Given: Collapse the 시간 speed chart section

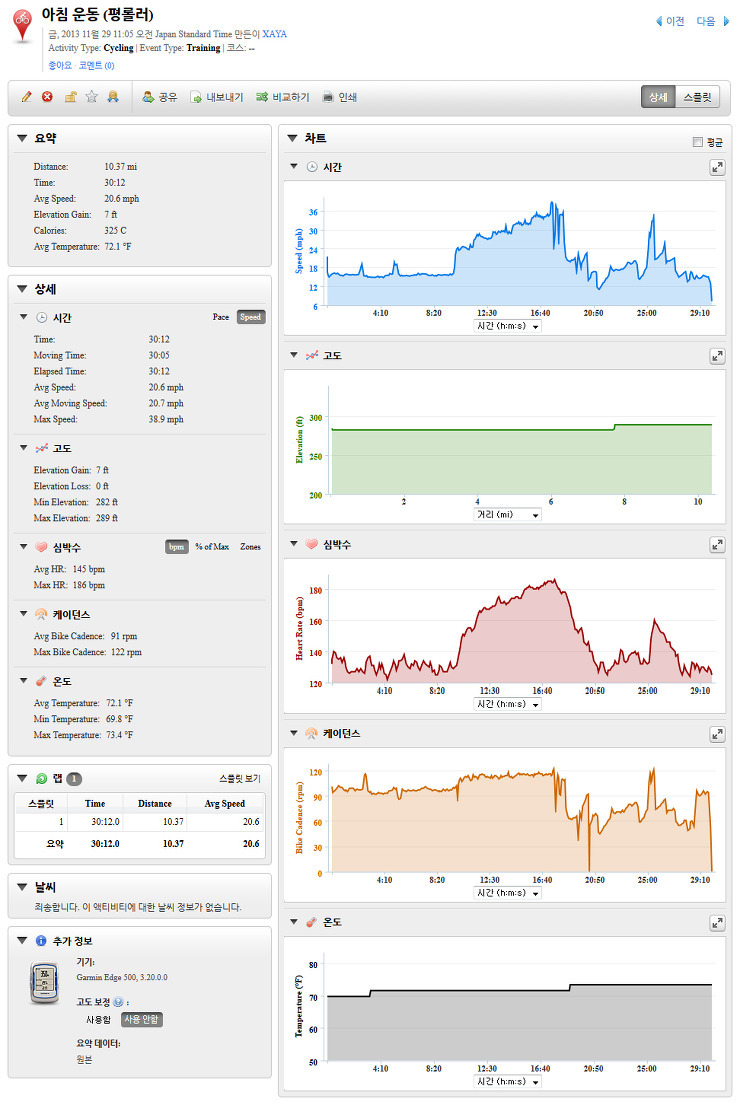Looking at the screenshot, I should click(x=294, y=166).
